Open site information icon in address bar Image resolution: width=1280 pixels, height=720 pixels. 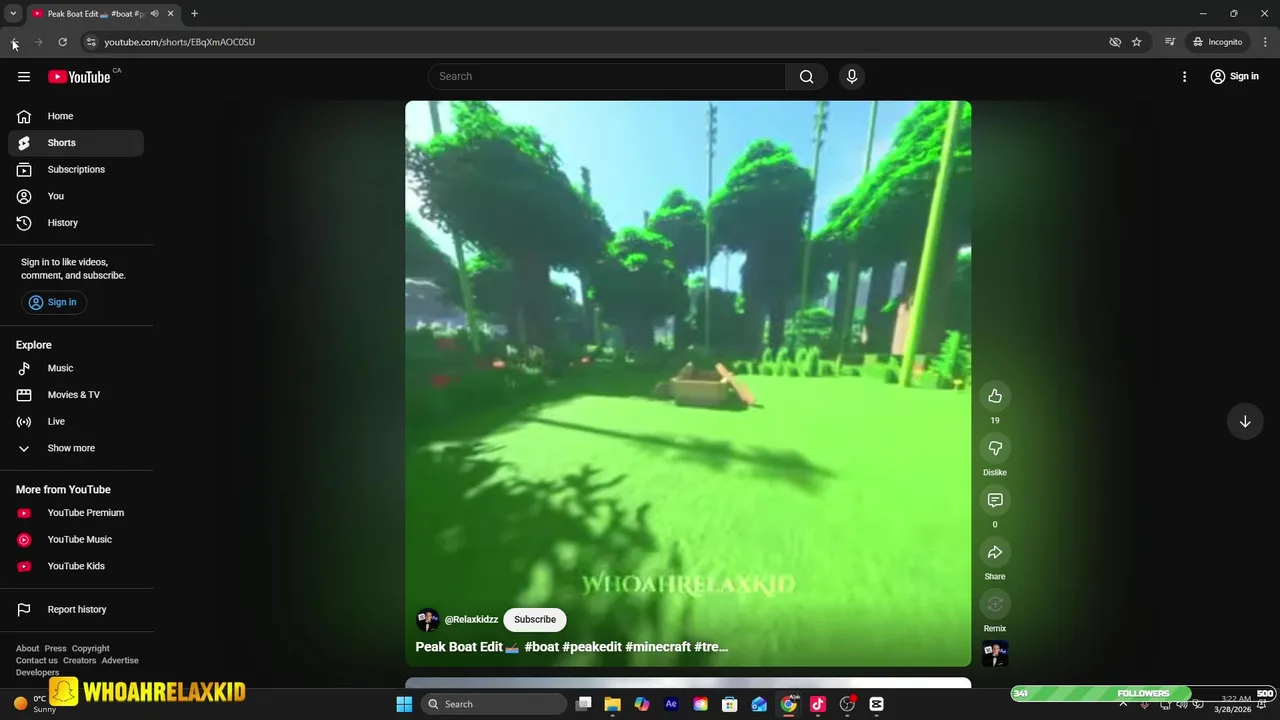point(91,42)
